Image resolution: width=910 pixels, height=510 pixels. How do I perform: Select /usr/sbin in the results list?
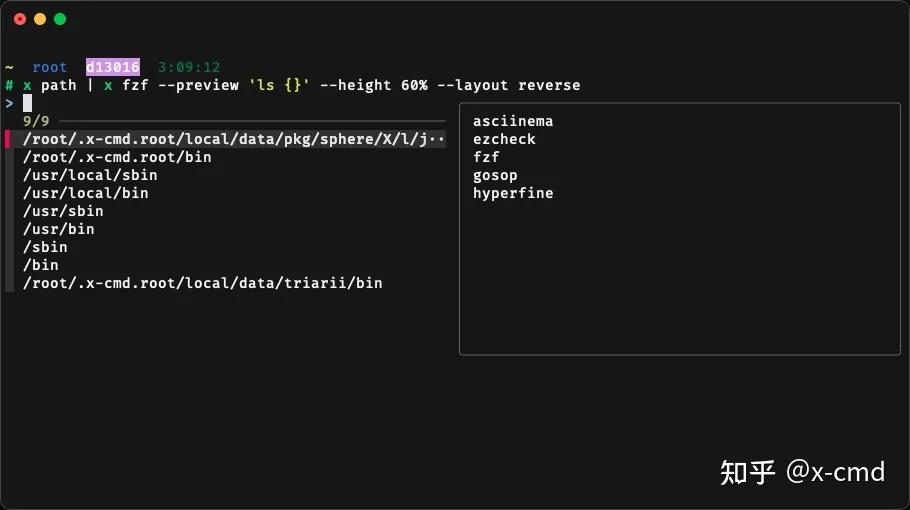(63, 211)
